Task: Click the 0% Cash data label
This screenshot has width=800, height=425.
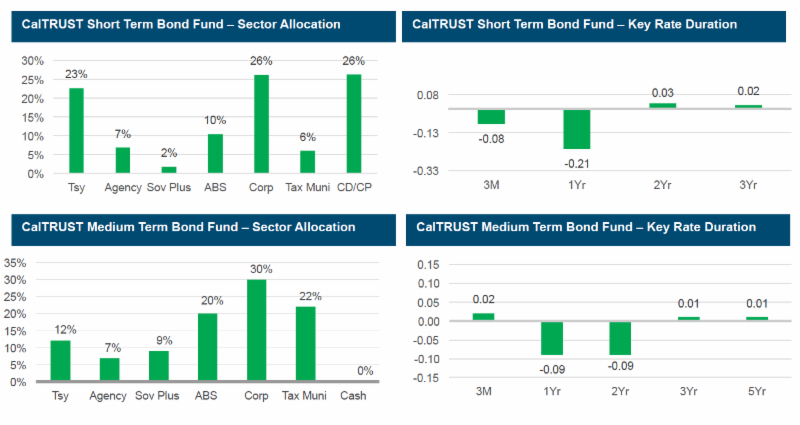Action: [x=364, y=371]
